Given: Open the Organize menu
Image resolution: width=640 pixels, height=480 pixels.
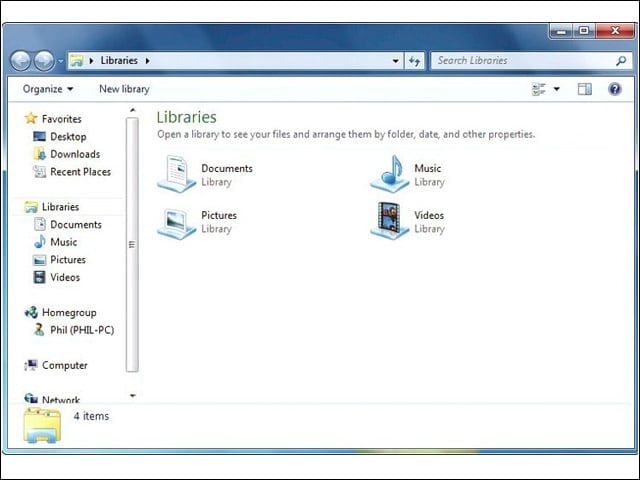Looking at the screenshot, I should pyautogui.click(x=48, y=89).
